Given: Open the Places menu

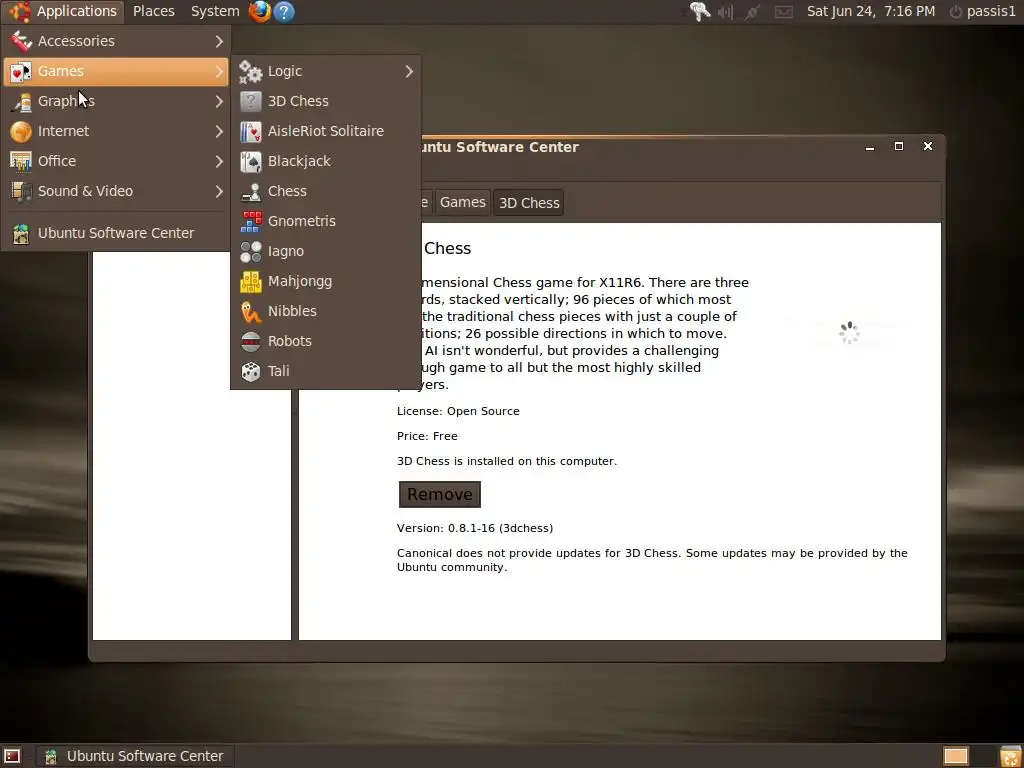Looking at the screenshot, I should tap(154, 11).
